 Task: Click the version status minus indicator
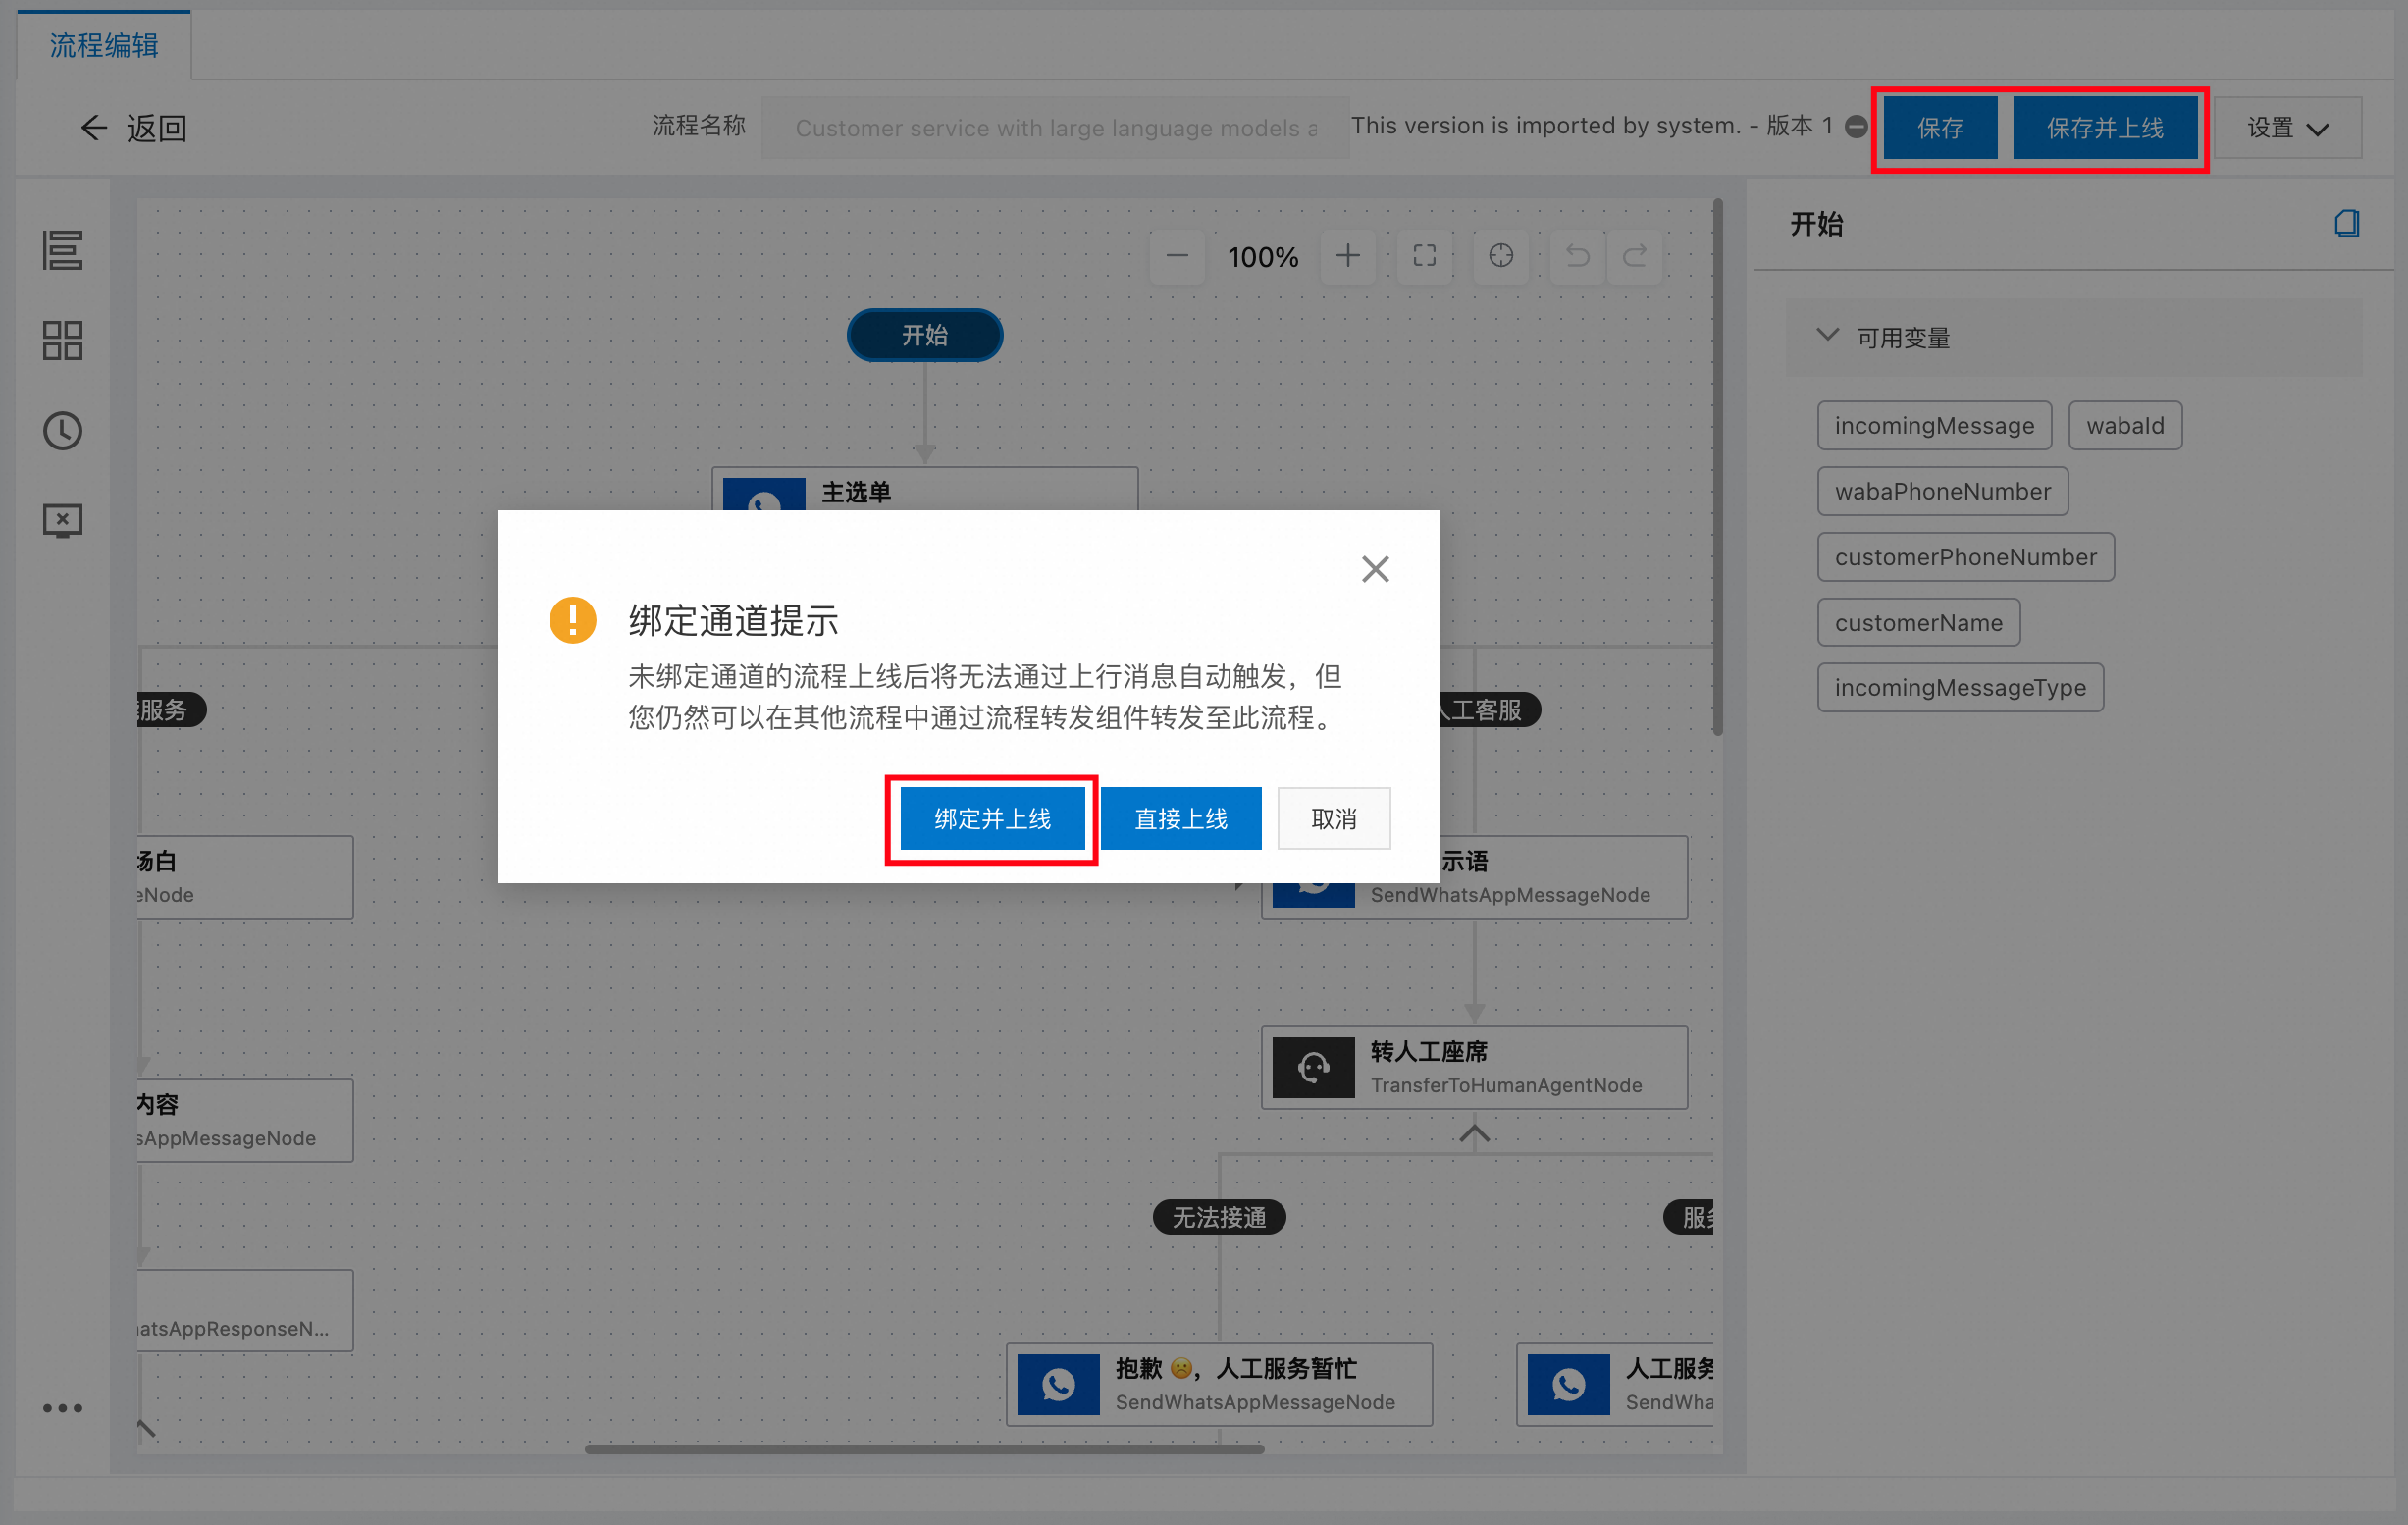1856,126
